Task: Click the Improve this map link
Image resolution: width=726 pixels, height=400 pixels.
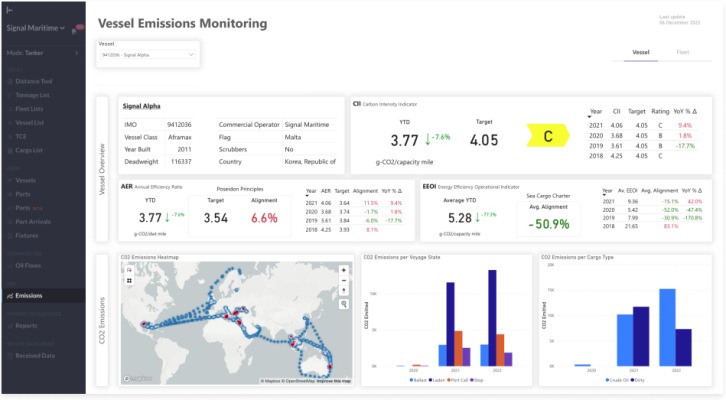Action: 333,381
